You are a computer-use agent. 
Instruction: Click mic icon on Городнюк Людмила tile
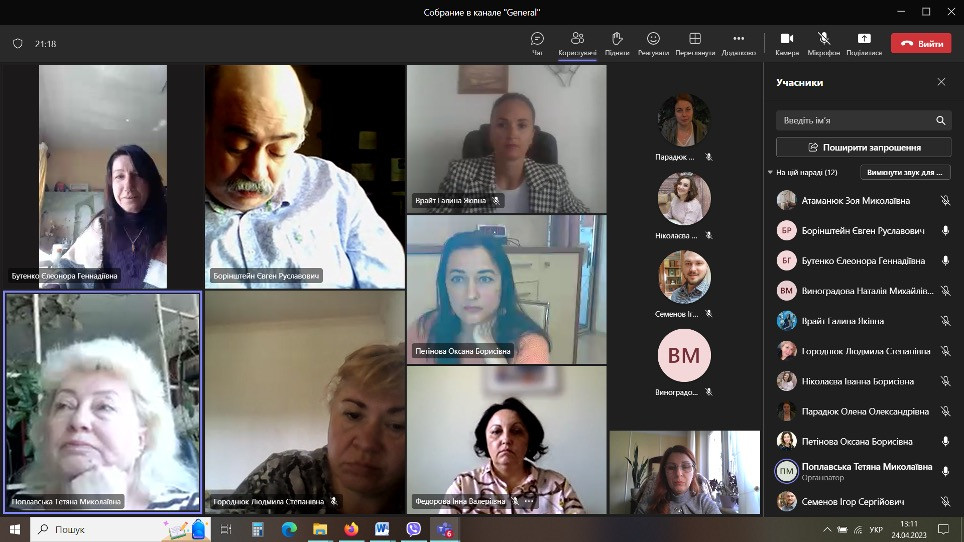pyautogui.click(x=334, y=501)
